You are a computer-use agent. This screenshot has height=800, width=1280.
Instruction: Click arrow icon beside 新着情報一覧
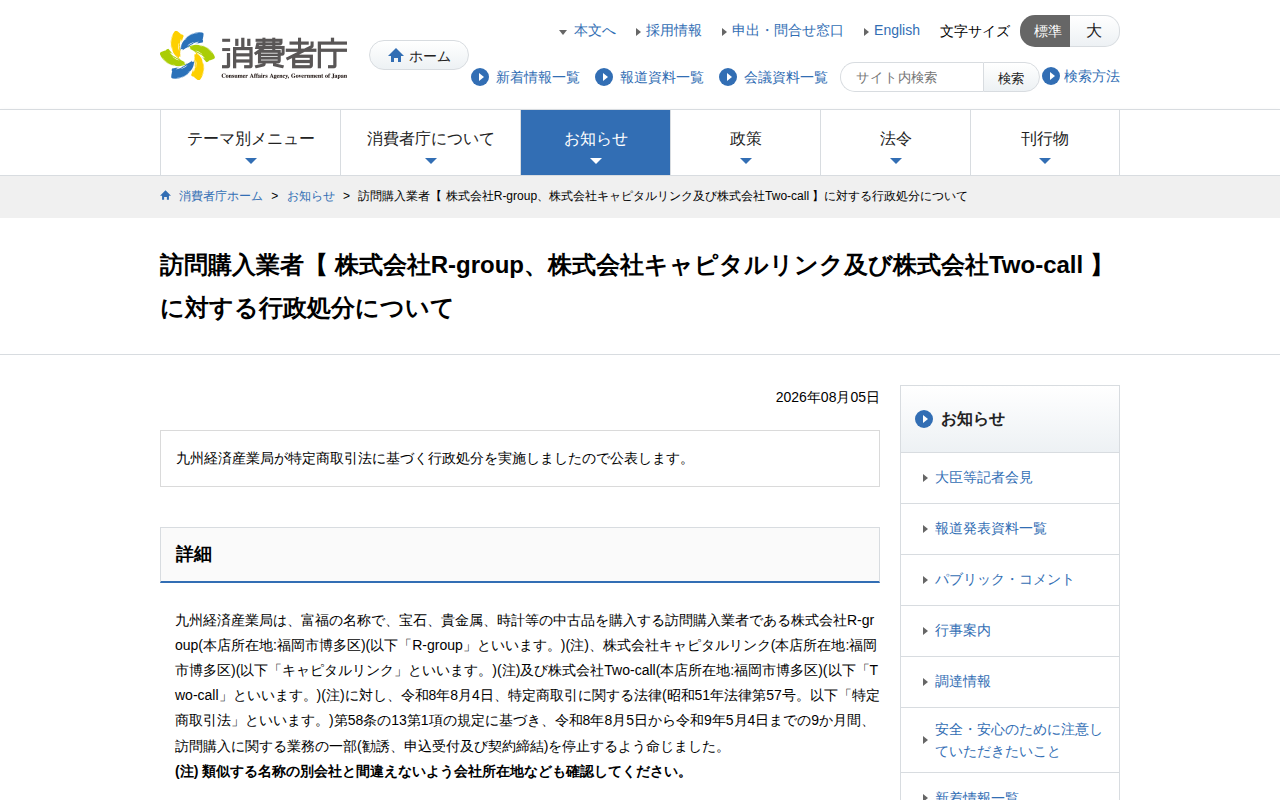pyautogui.click(x=480, y=77)
